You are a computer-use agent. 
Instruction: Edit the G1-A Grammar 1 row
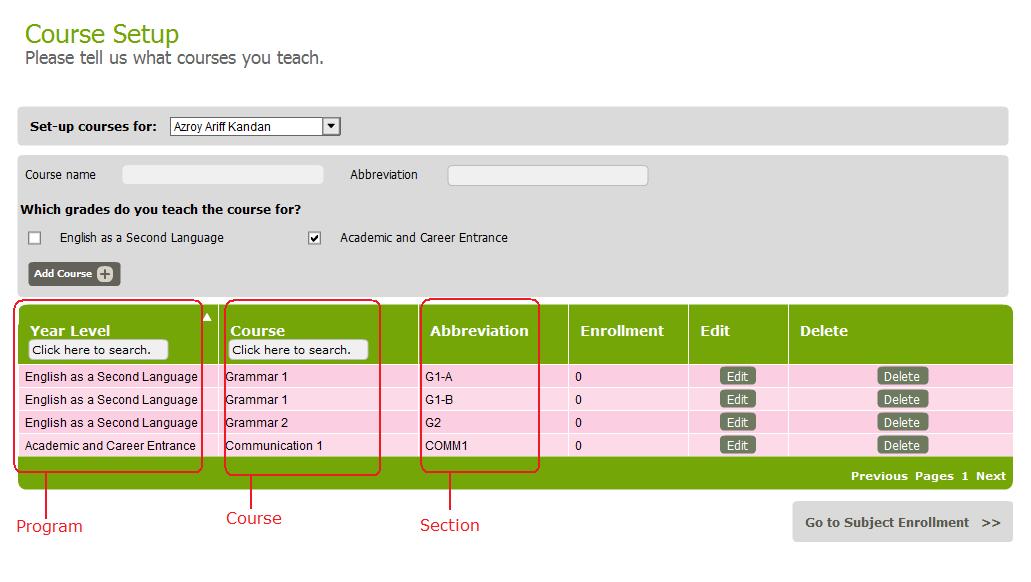click(737, 377)
